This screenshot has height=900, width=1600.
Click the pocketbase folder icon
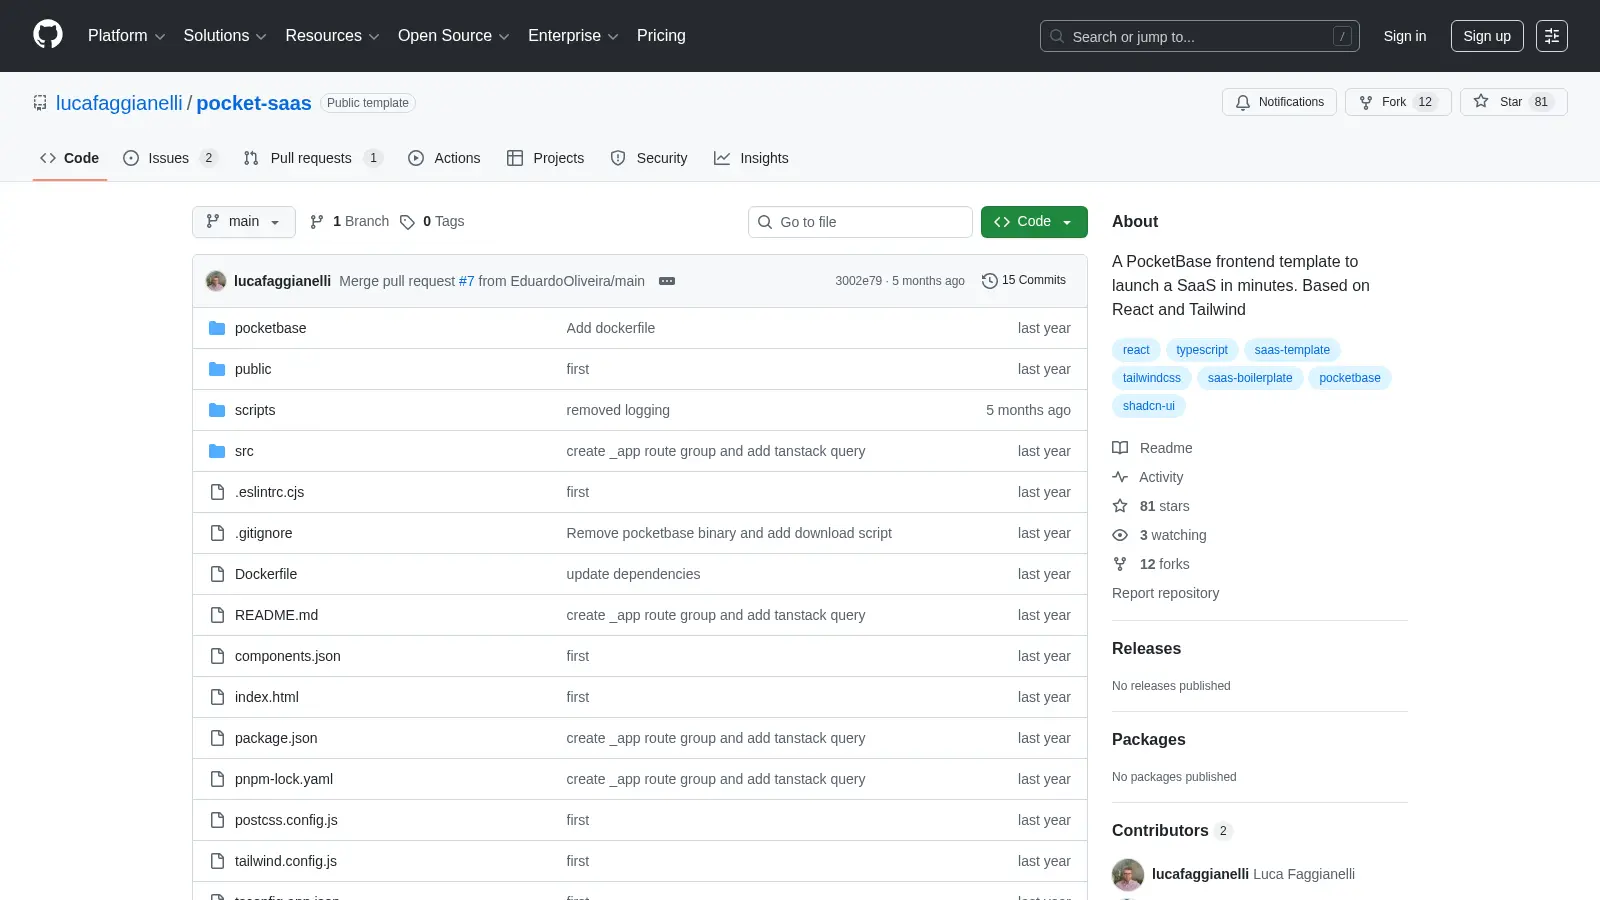point(217,328)
